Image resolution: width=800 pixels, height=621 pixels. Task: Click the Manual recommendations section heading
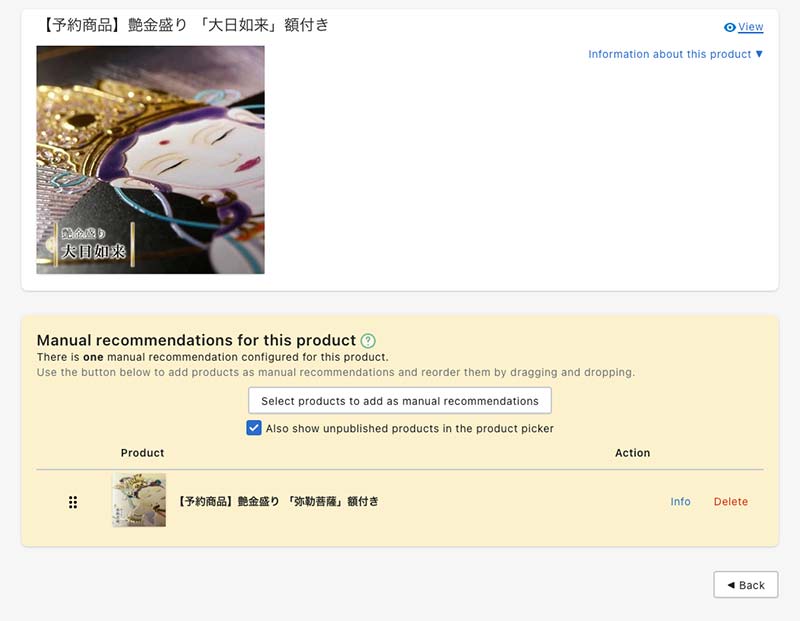(196, 340)
